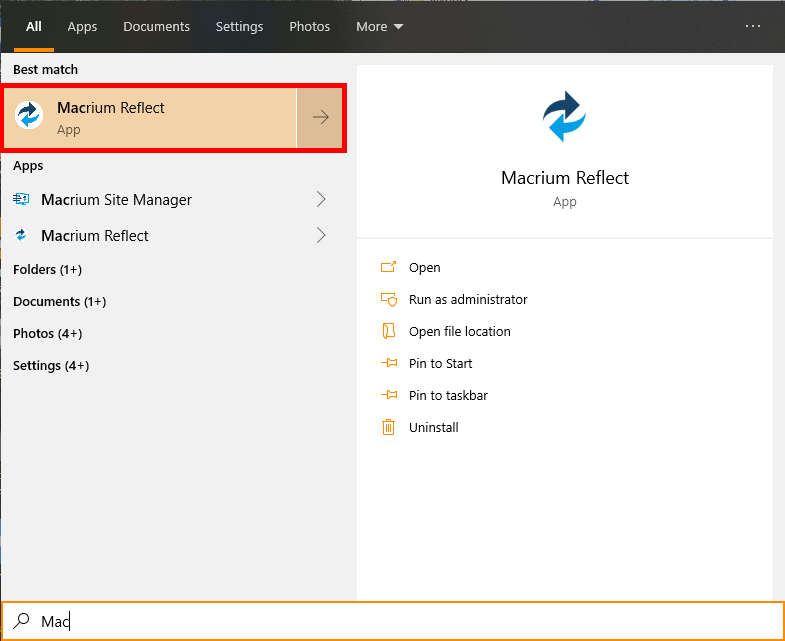Click the Macrium Reflect title in preview pane
This screenshot has width=785, height=641.
(565, 178)
